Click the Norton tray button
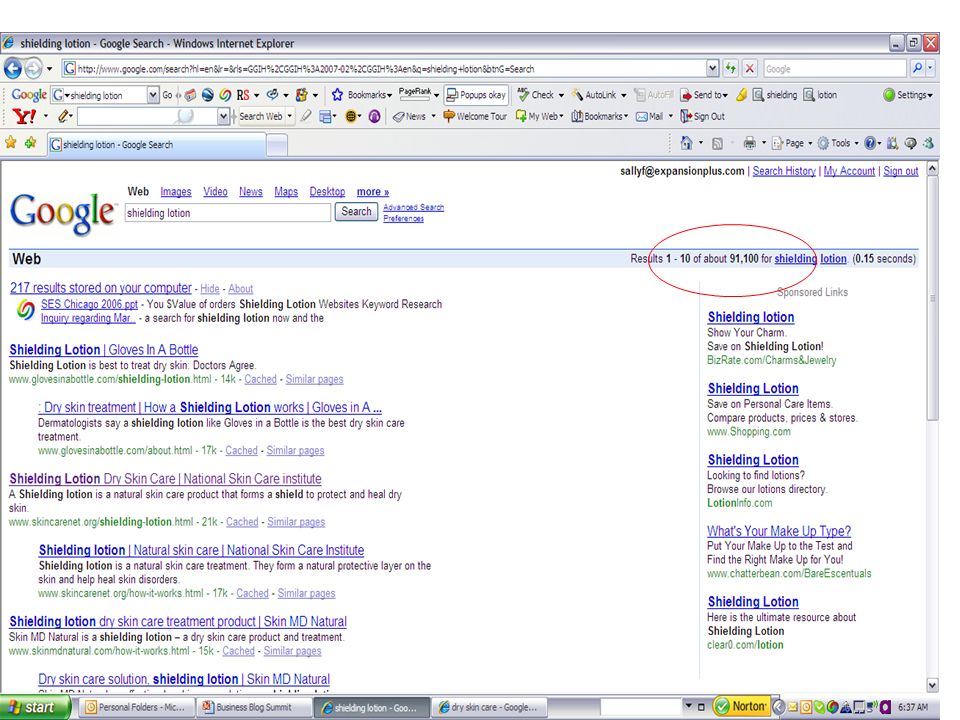Image resolution: width=960 pixels, height=720 pixels. (740, 707)
